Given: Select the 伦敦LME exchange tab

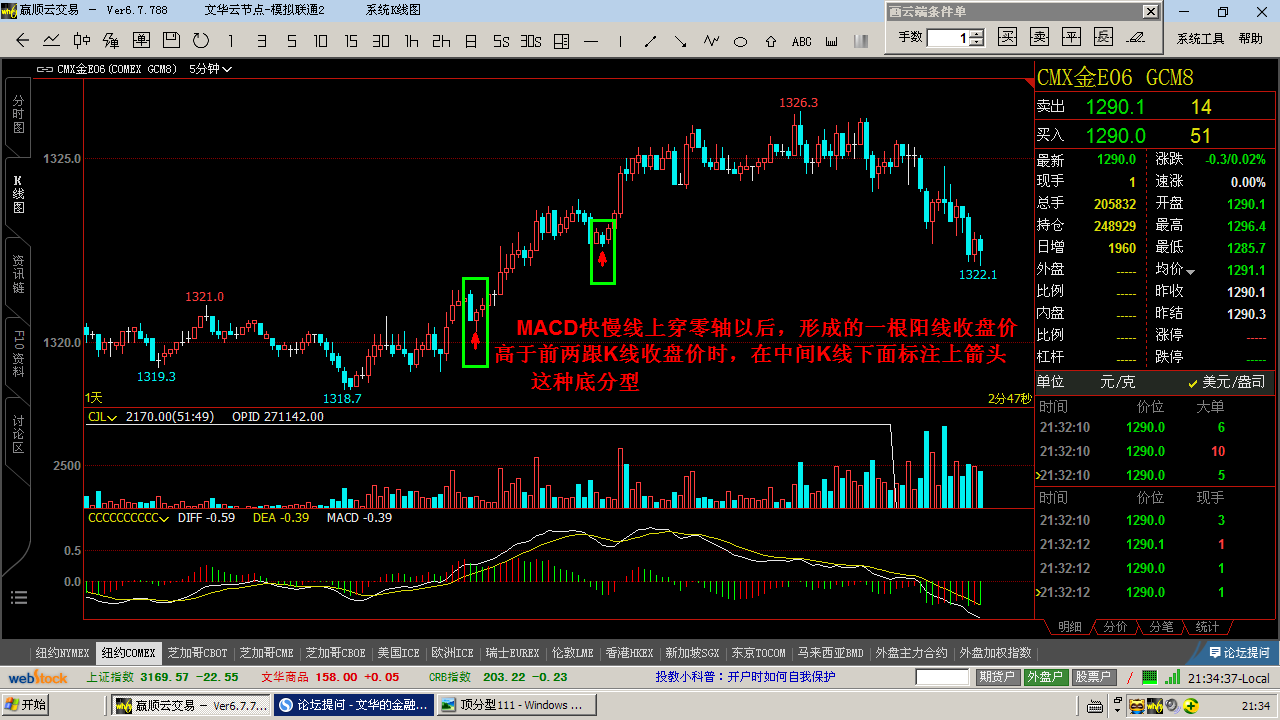Looking at the screenshot, I should [572, 653].
